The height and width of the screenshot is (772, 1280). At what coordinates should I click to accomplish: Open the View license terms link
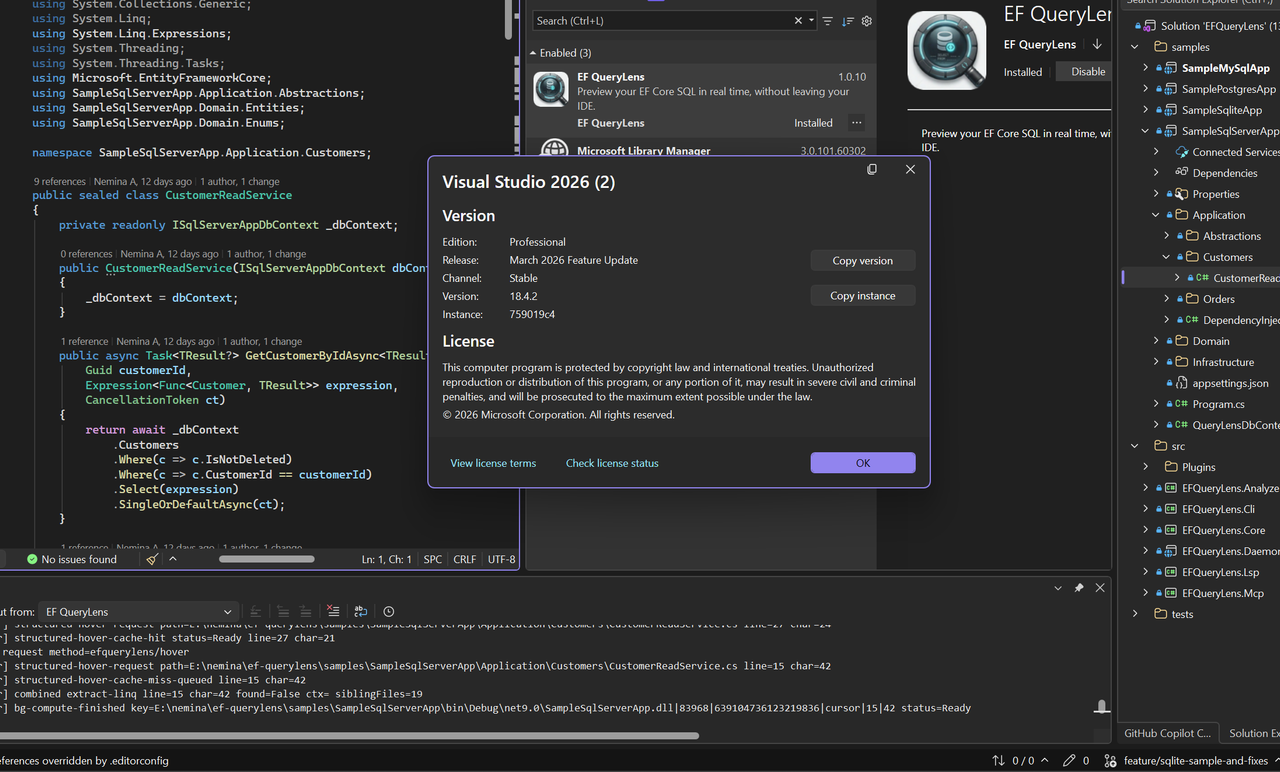(493, 463)
